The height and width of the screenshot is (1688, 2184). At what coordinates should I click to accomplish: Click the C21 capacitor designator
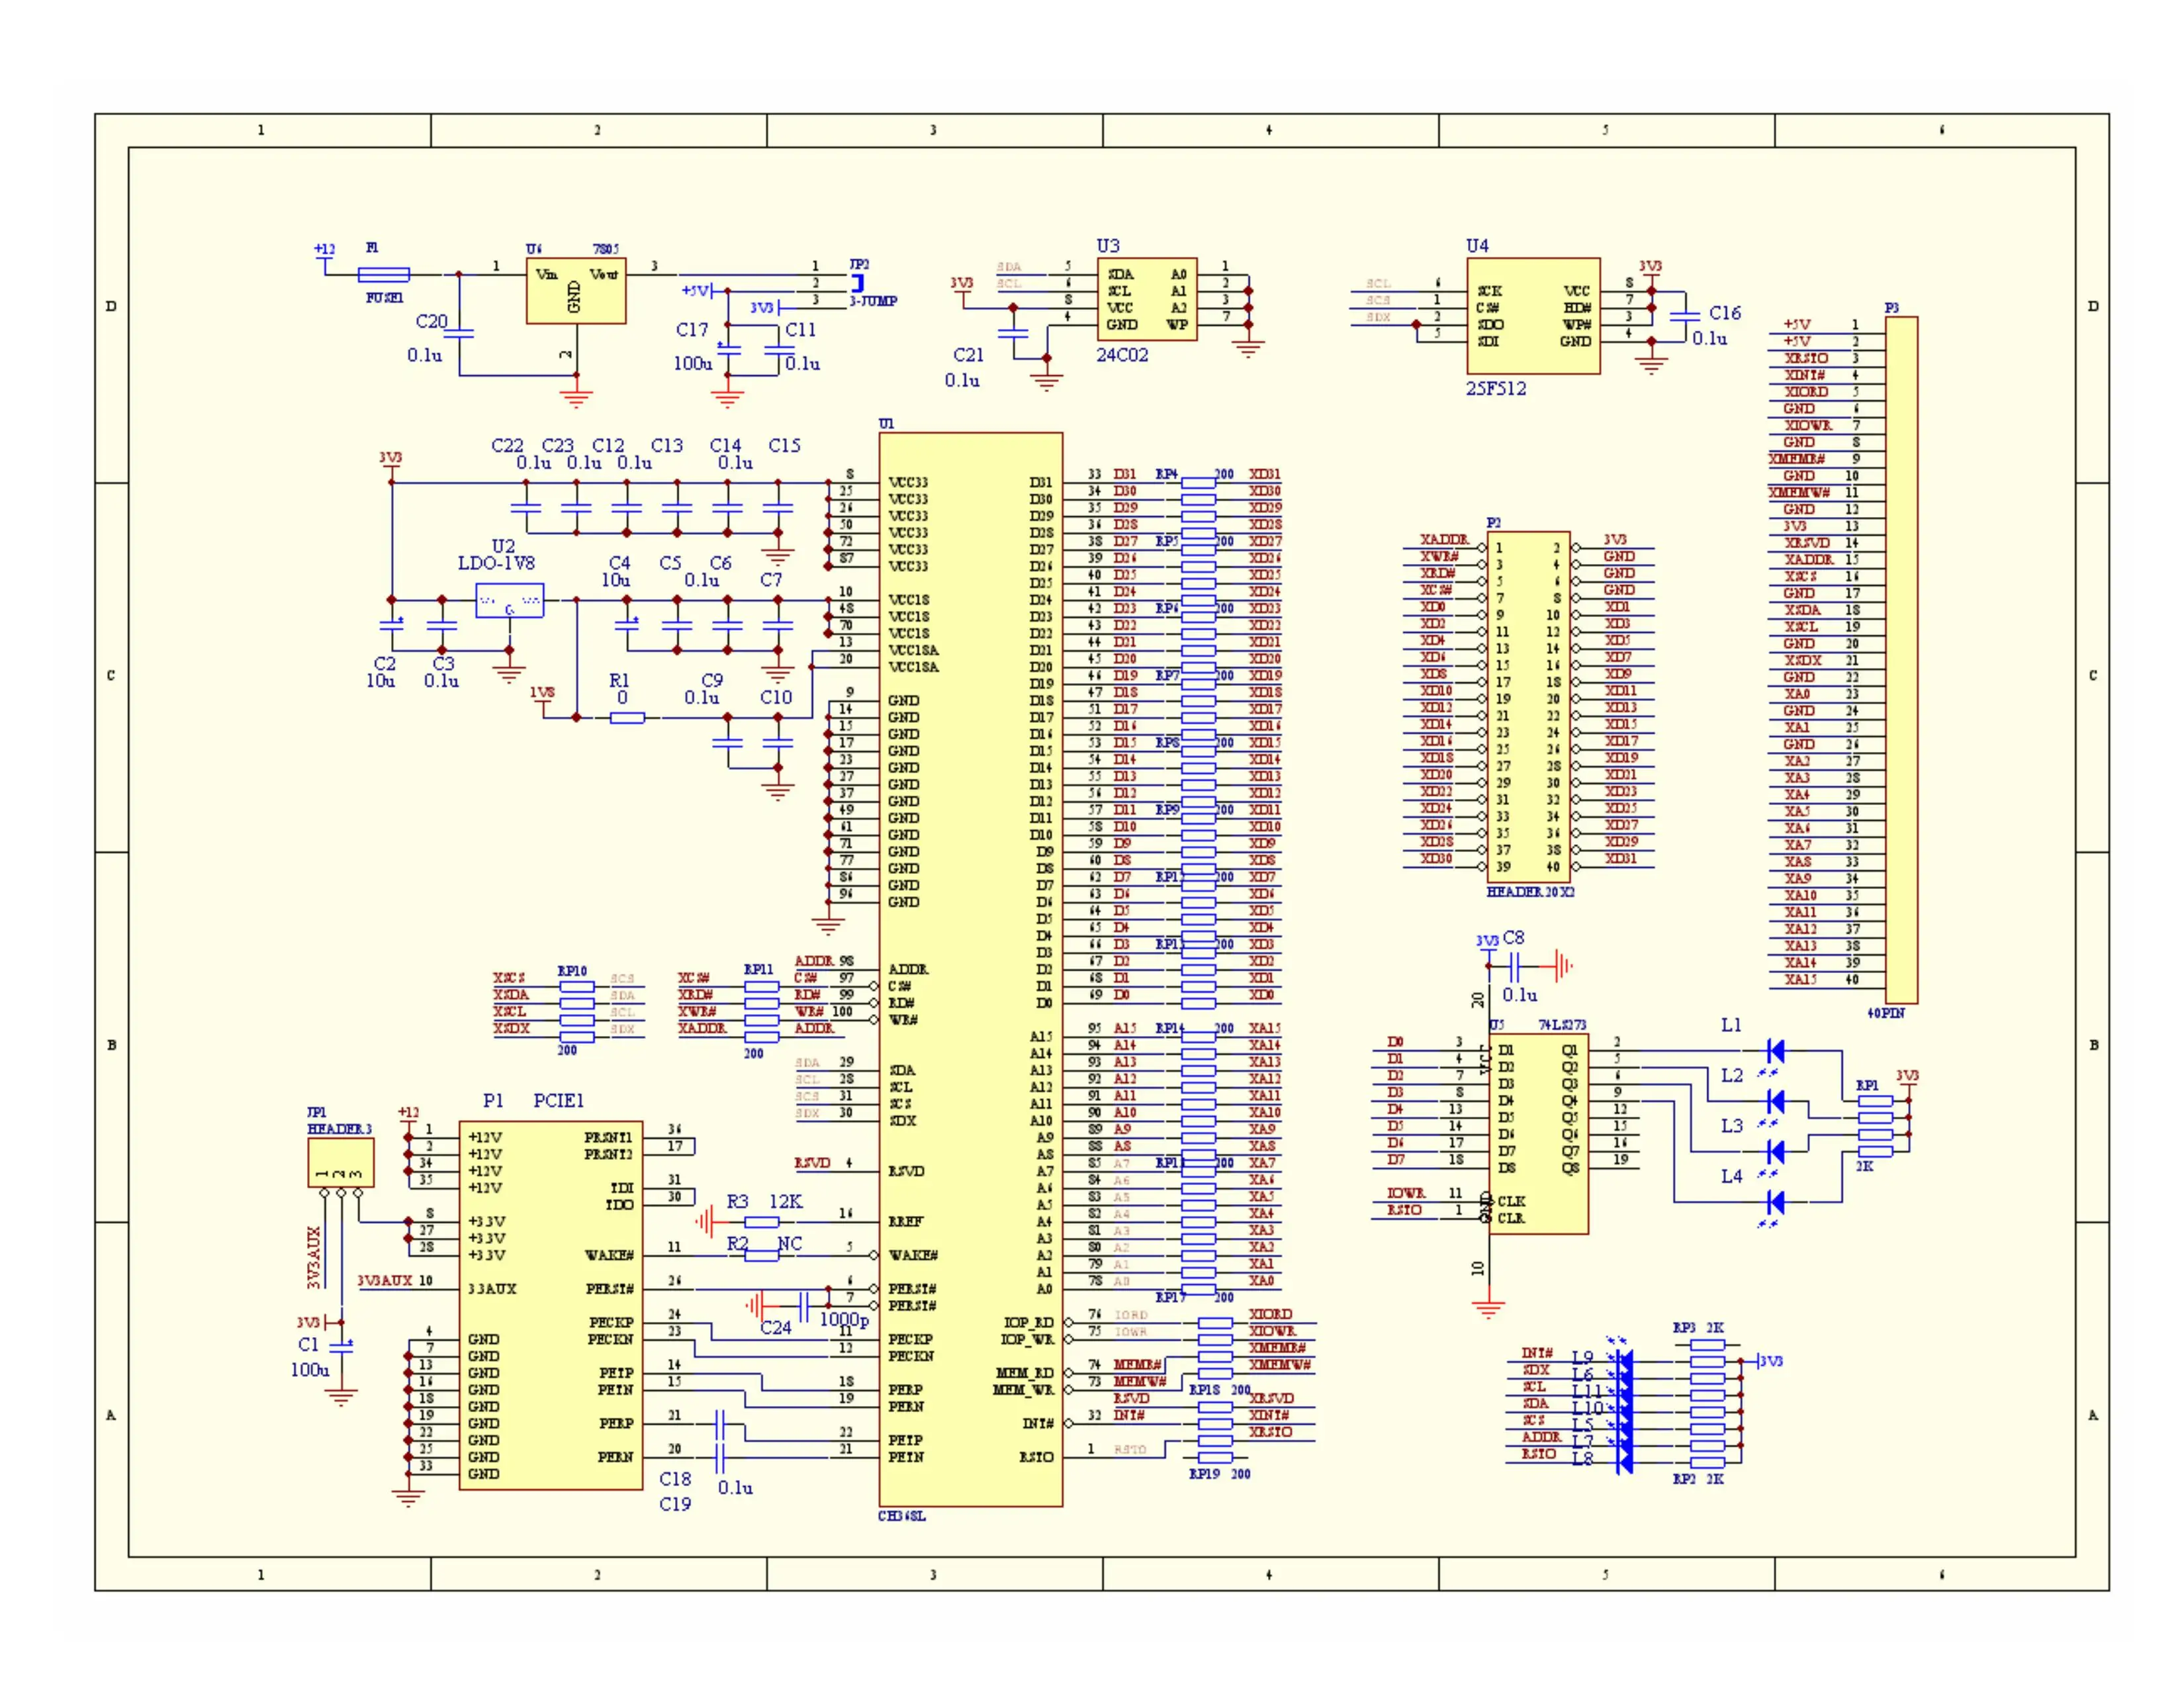pyautogui.click(x=968, y=355)
